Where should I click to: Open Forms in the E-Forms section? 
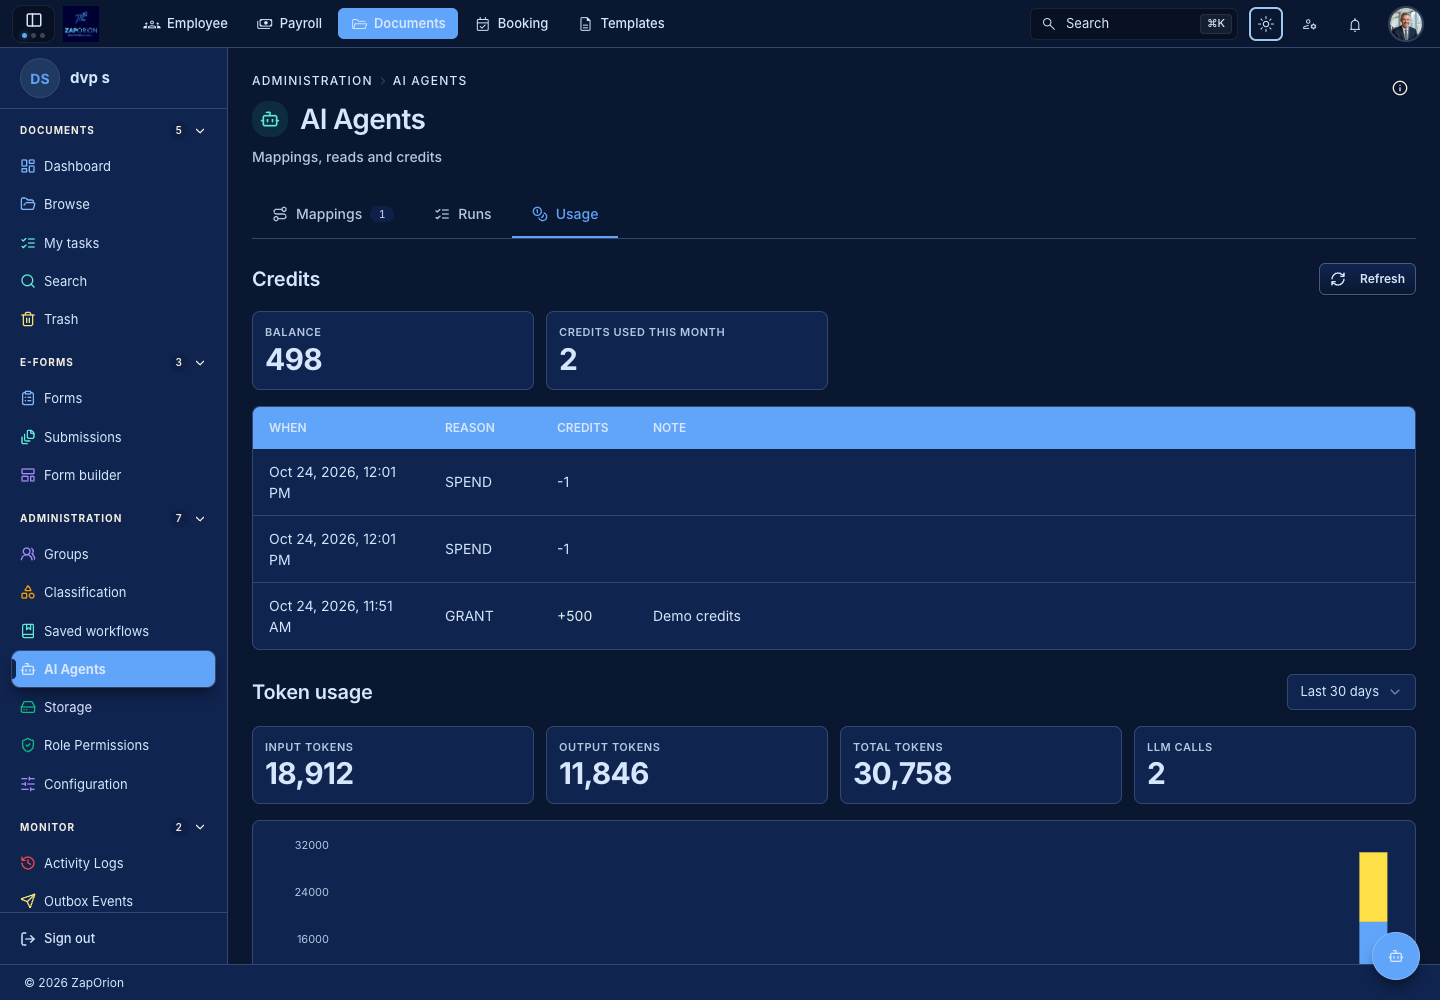tap(114, 398)
